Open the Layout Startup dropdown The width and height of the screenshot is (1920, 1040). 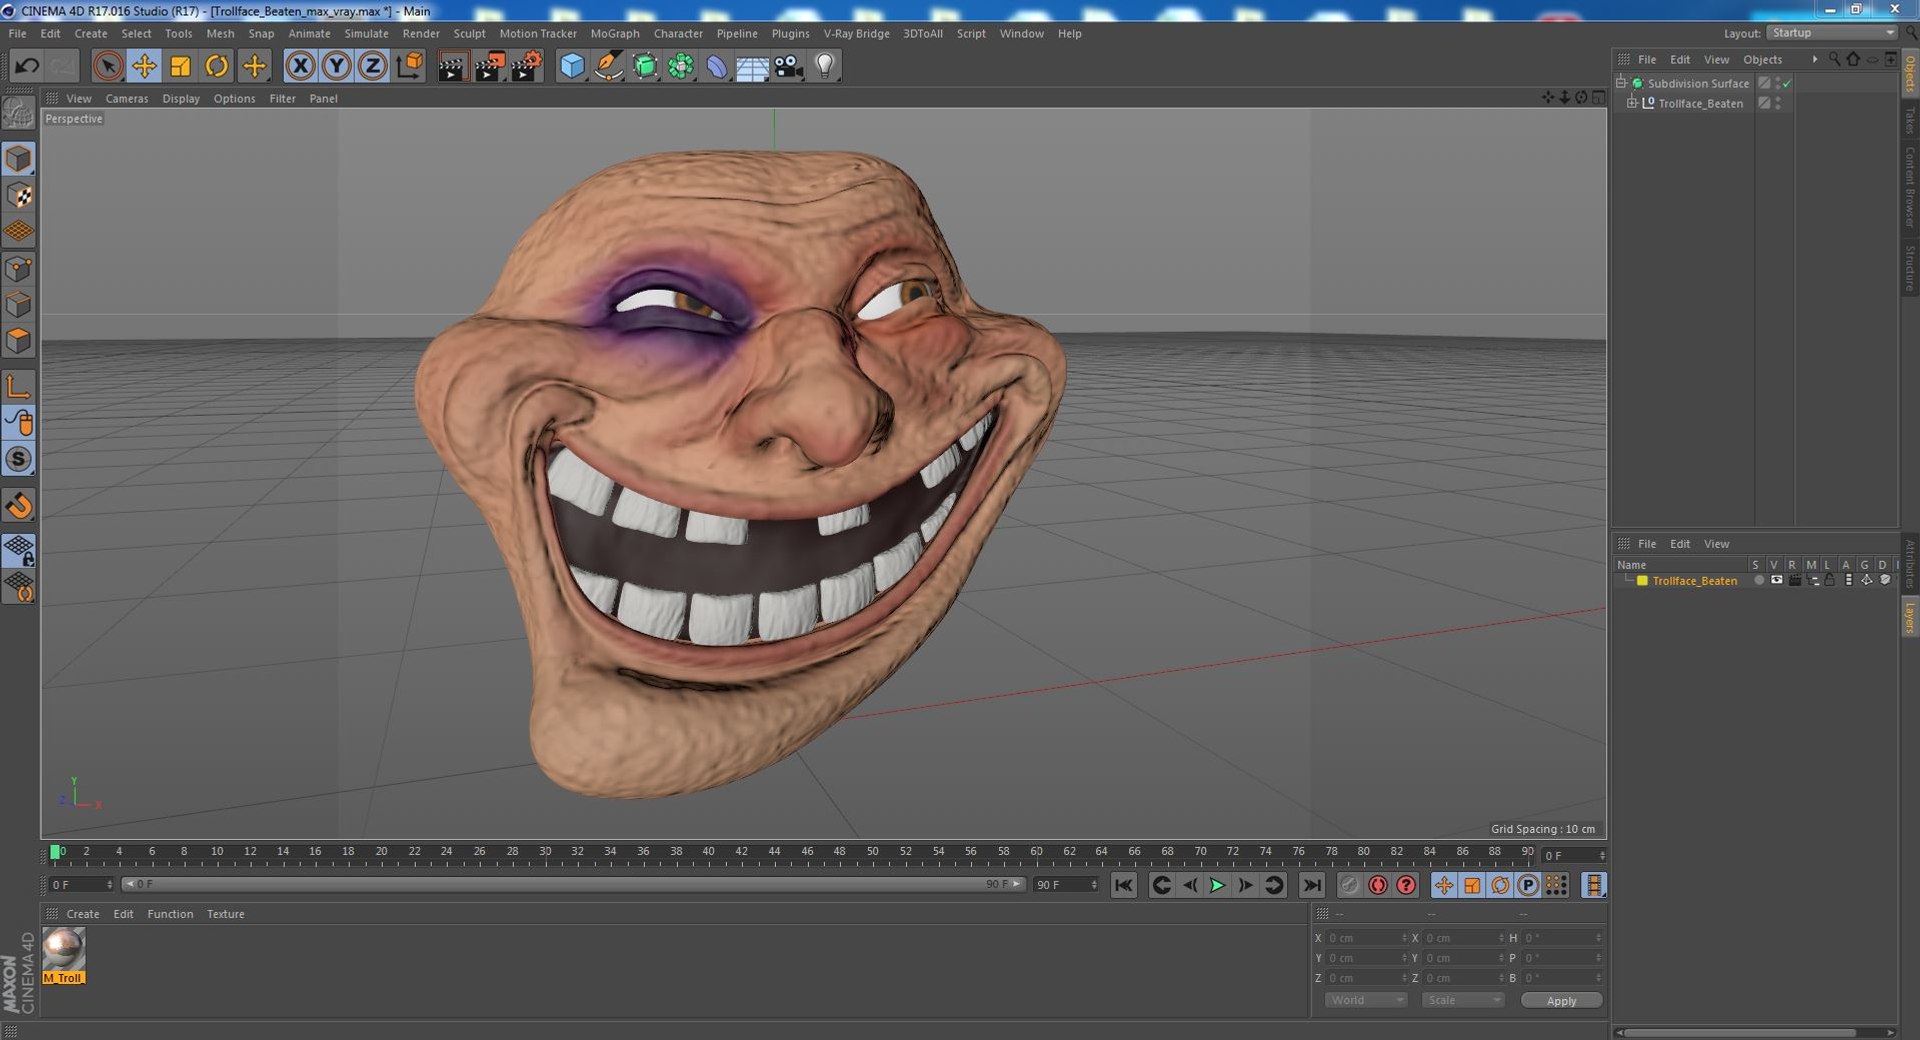tap(1832, 33)
